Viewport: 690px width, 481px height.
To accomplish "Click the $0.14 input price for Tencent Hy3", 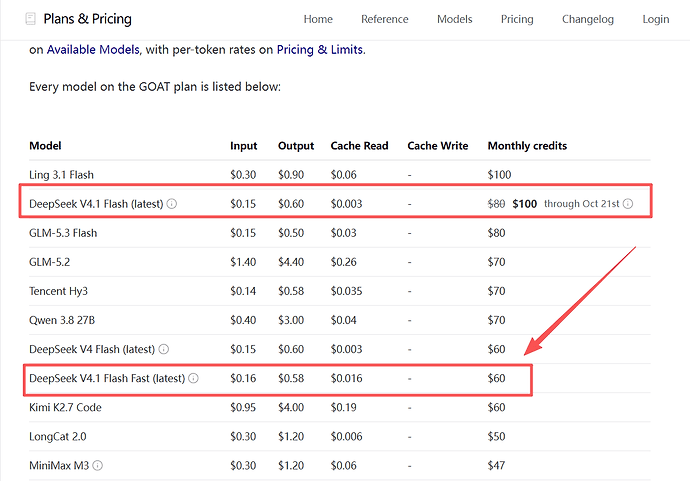I will (243, 291).
